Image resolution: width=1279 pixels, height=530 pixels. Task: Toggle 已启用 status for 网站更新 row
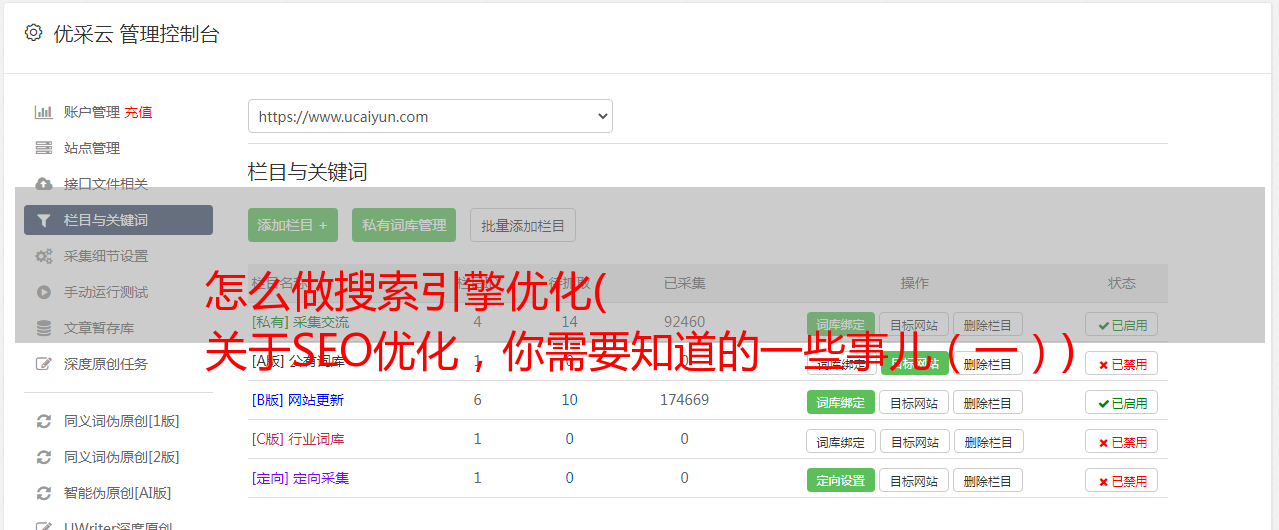(x=1122, y=402)
